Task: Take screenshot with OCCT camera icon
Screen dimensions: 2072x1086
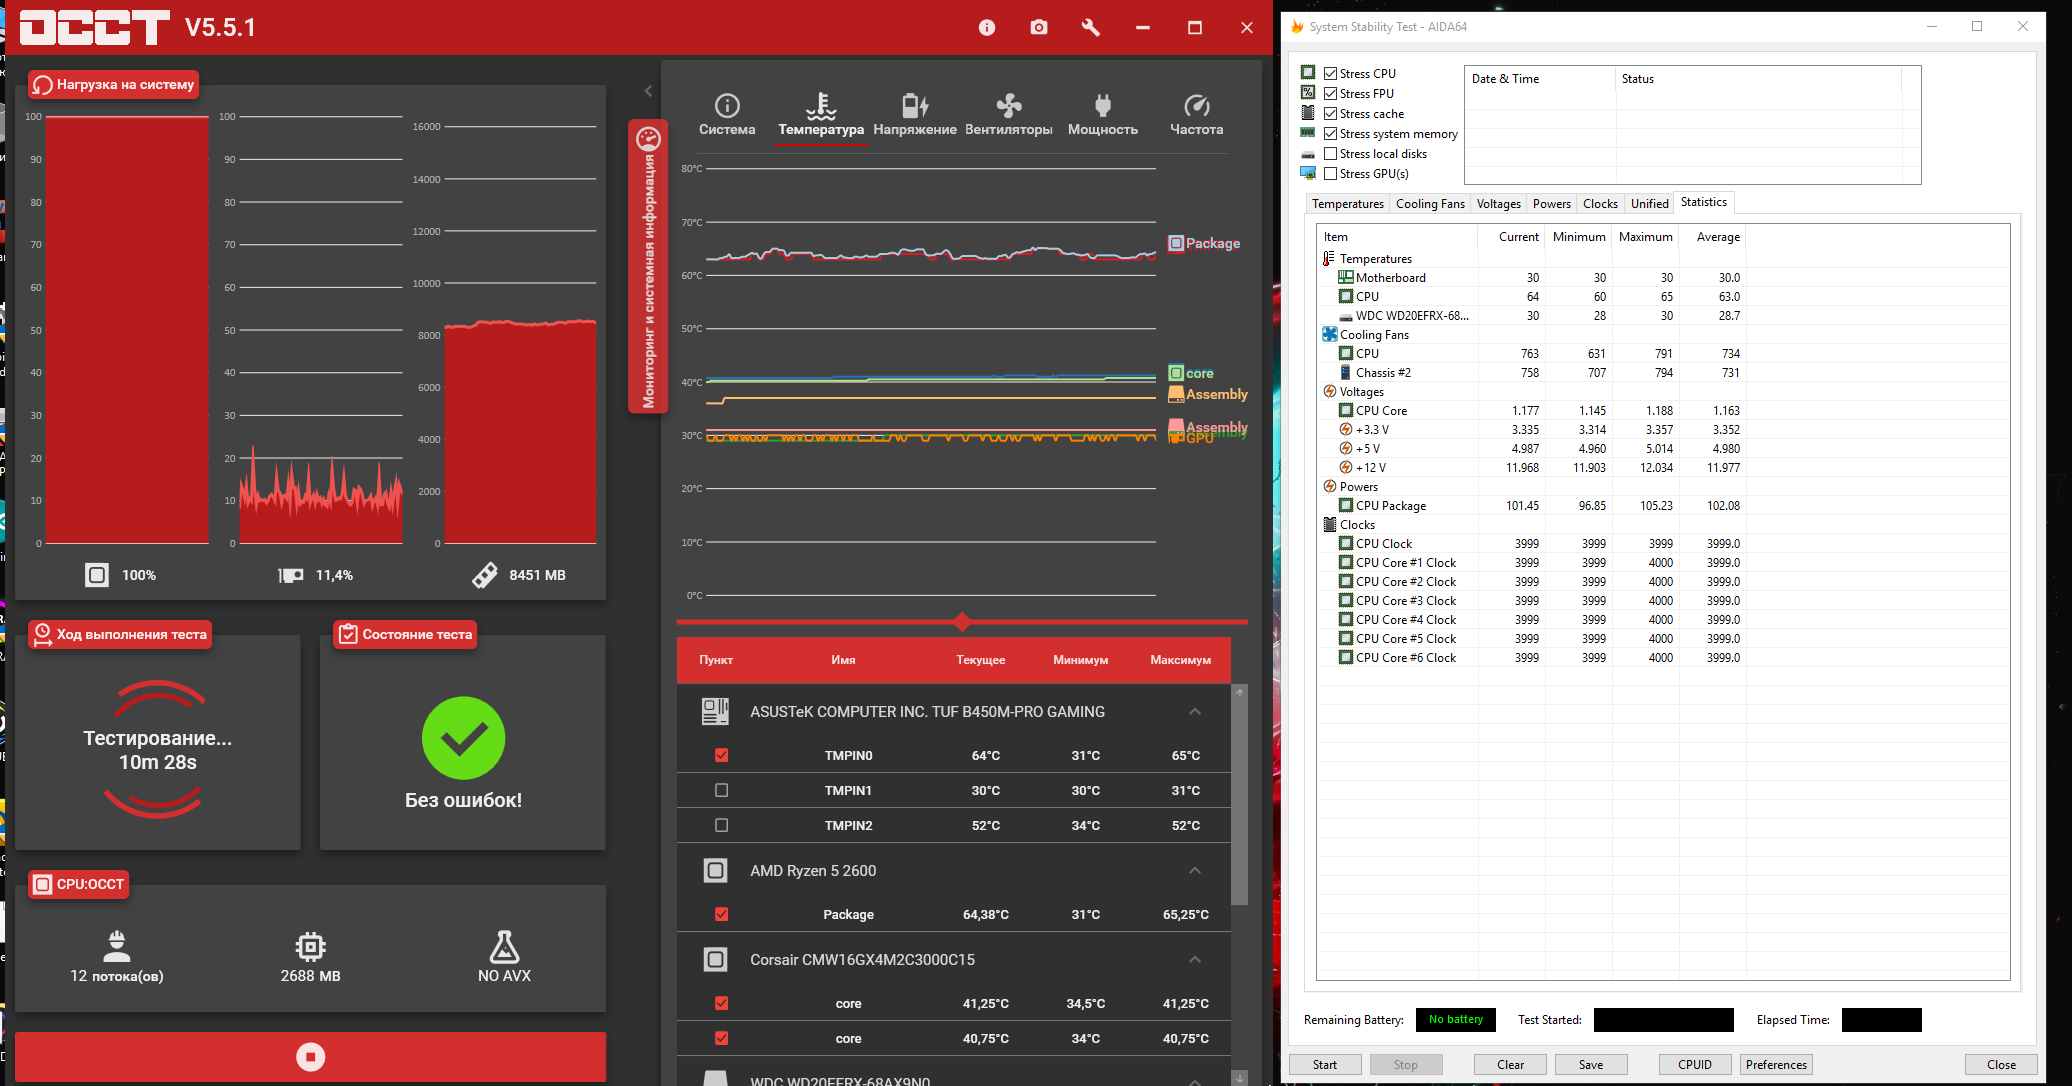Action: tap(1039, 28)
